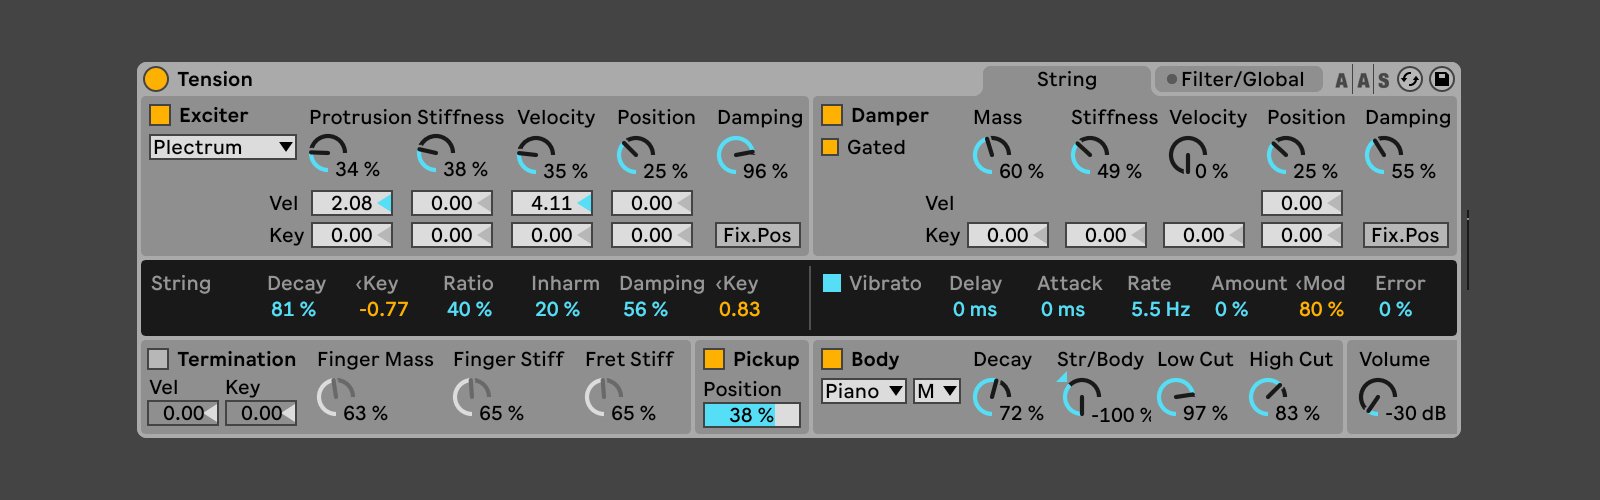Click the Damper Fix.Pos button
Image resolution: width=1600 pixels, height=500 pixels.
[1405, 235]
